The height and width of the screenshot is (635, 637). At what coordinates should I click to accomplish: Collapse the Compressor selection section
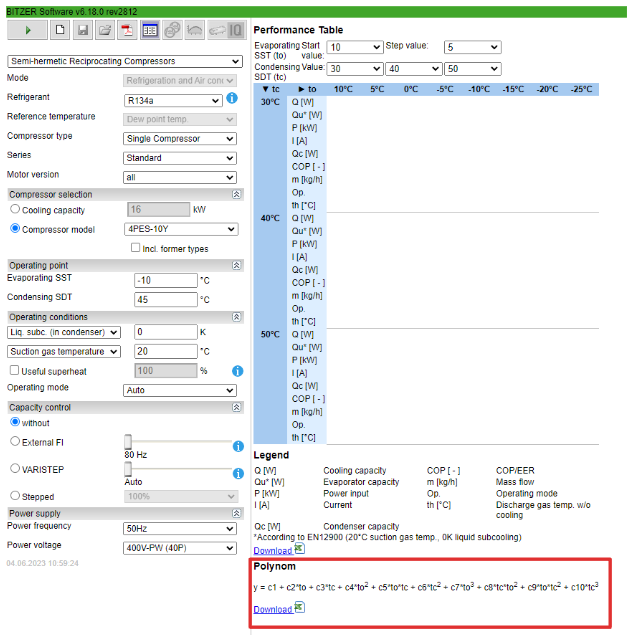click(236, 194)
